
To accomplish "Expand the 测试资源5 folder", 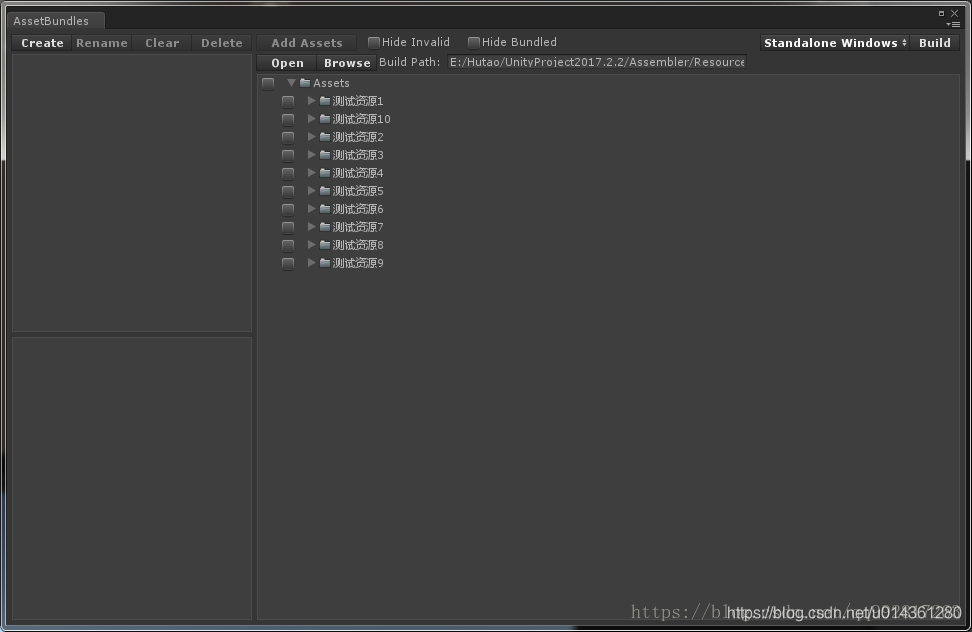I will [312, 190].
